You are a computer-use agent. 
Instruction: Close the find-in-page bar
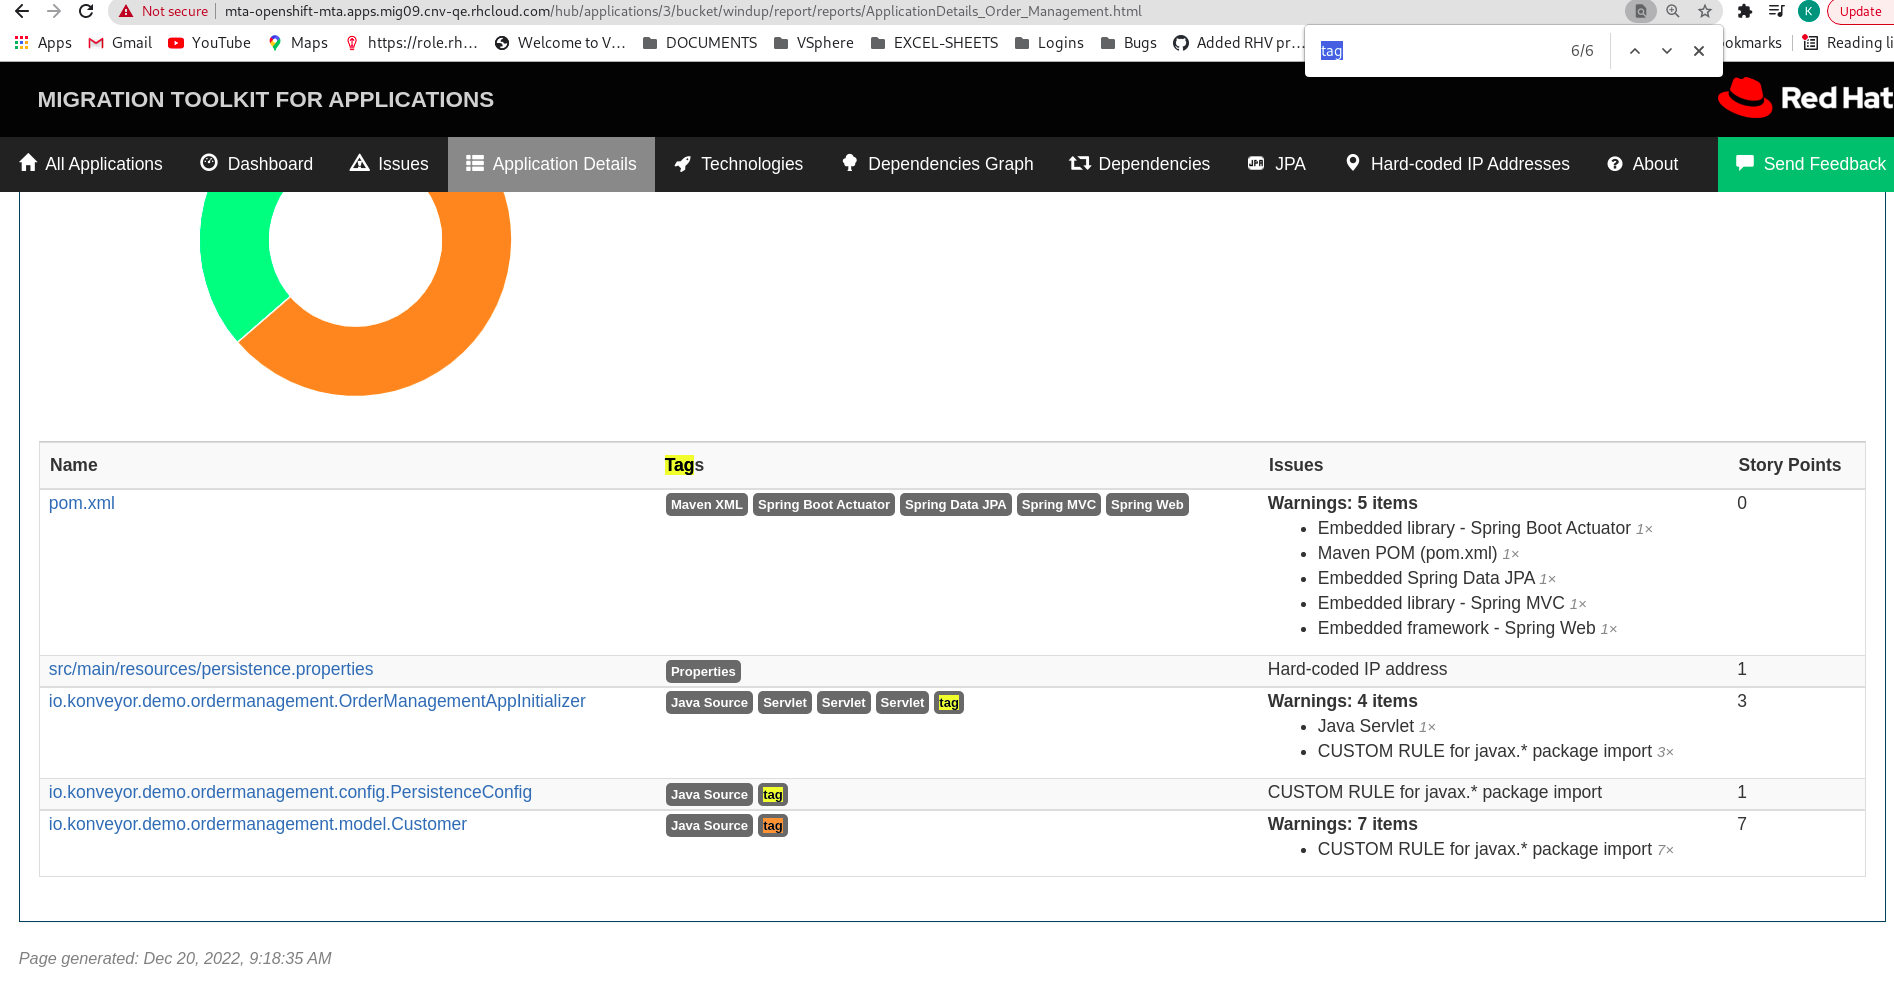click(1698, 51)
